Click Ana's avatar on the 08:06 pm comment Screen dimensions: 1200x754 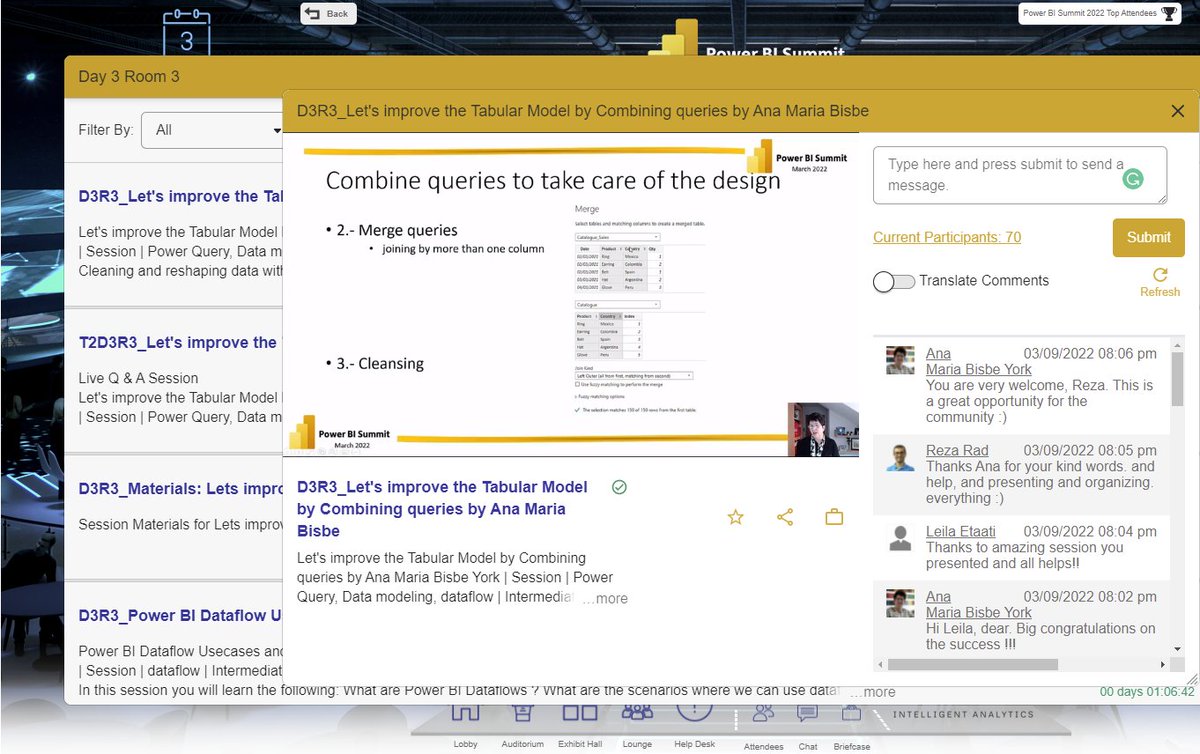coord(901,360)
